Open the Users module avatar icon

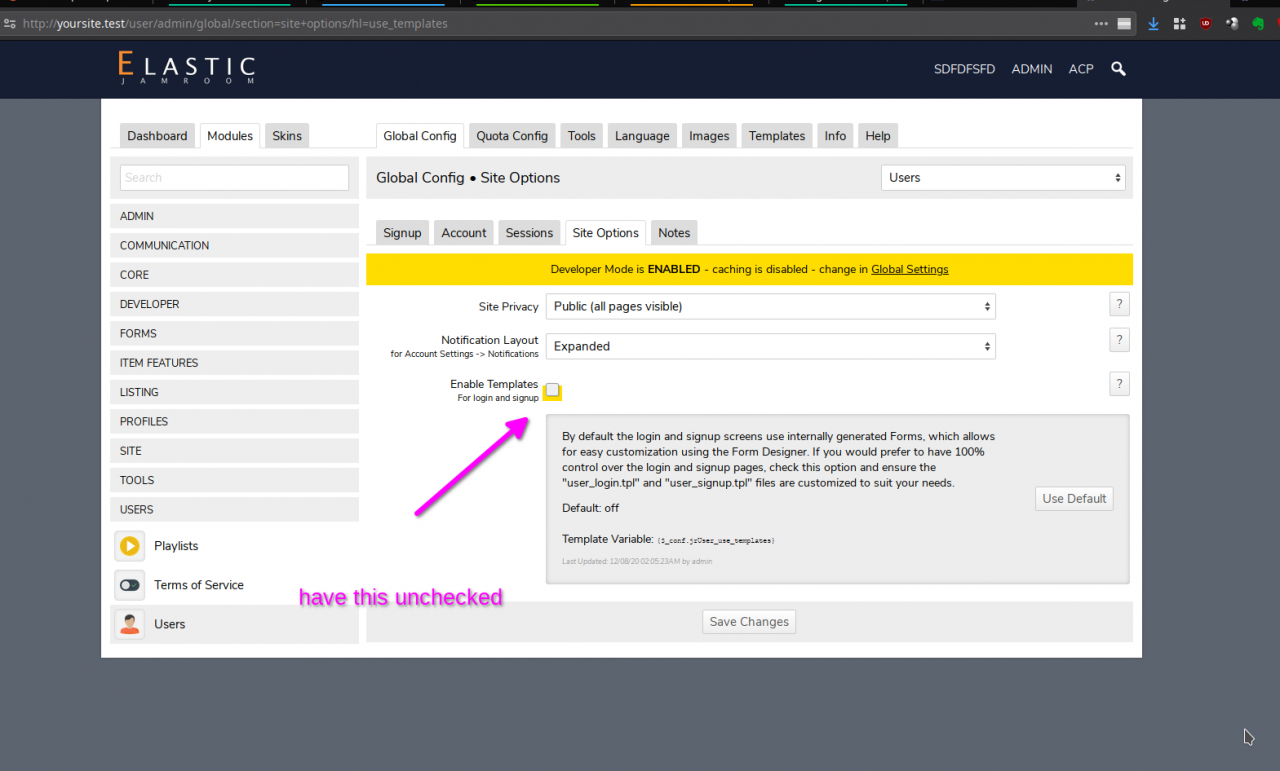click(x=130, y=624)
